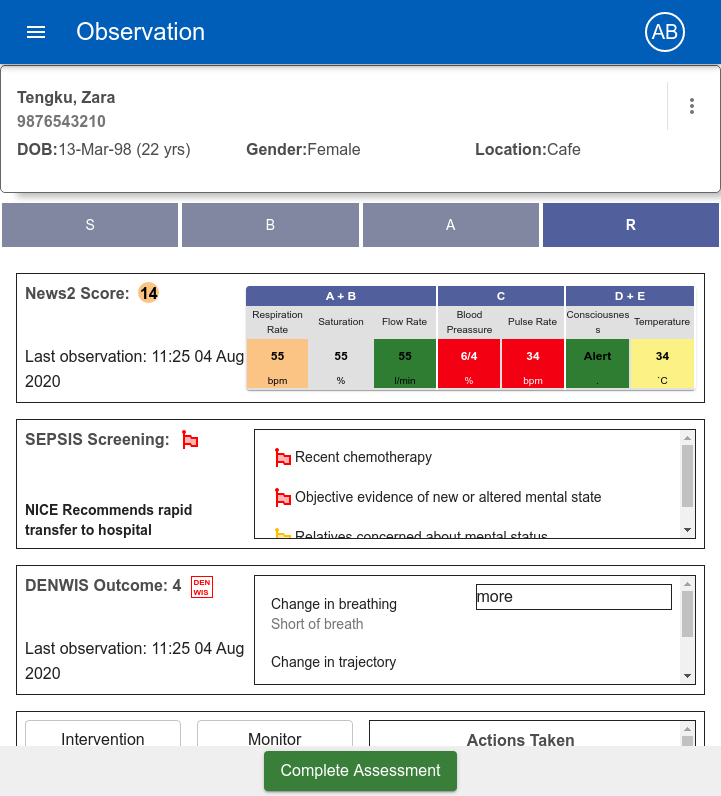
Task: Select the Blood Pressure 6/4 cell
Action: click(469, 363)
